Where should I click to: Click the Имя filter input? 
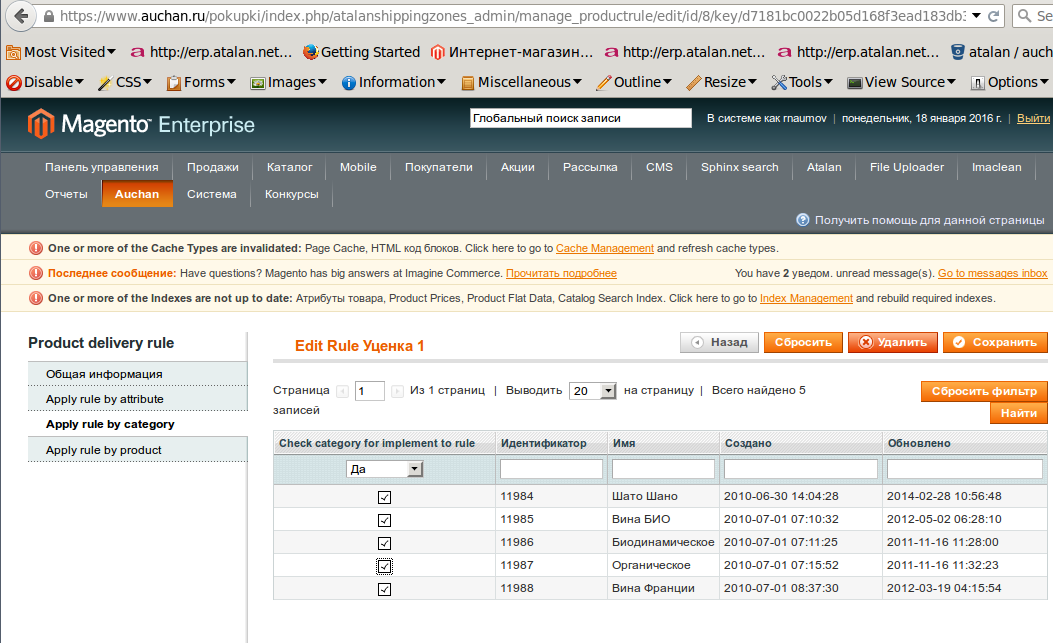[663, 469]
